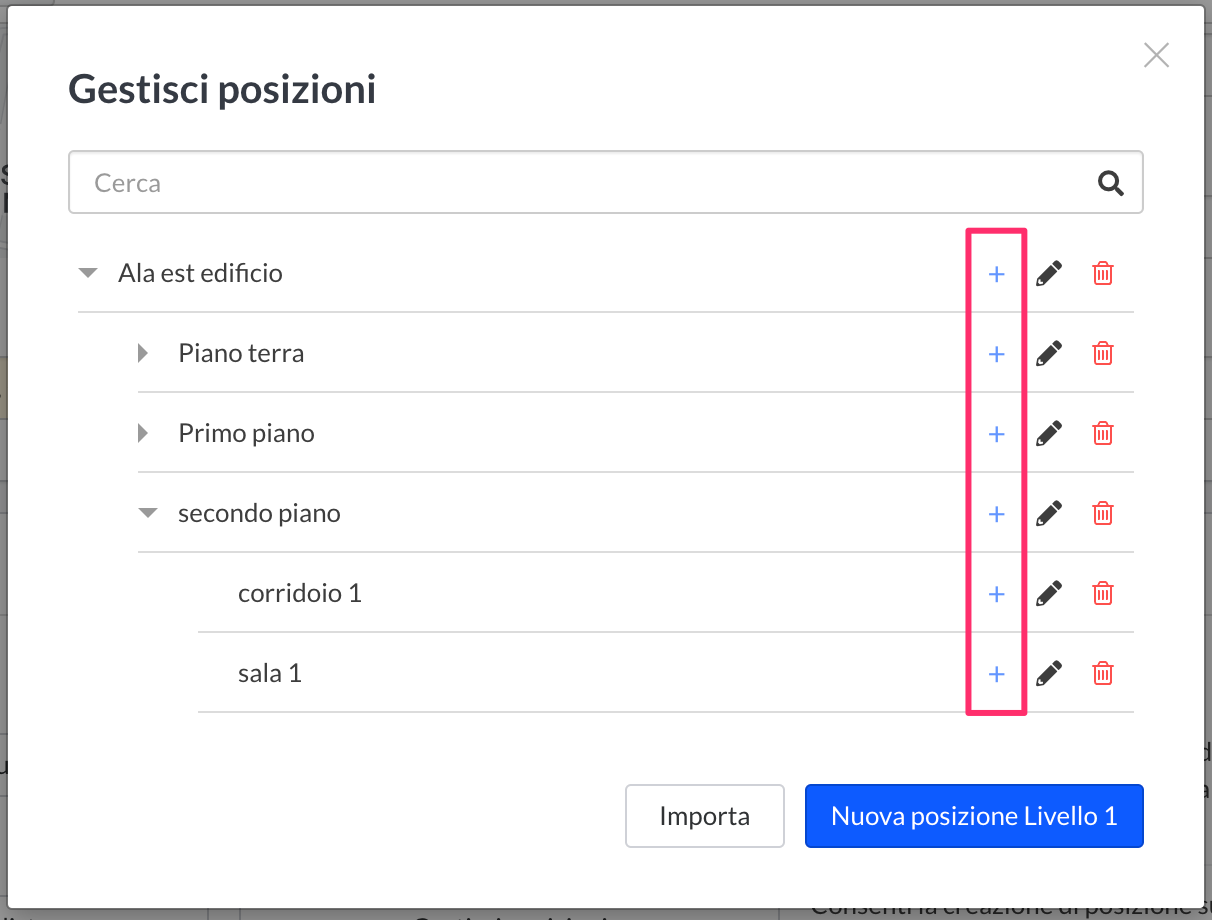The image size is (1212, 920).
Task: Collapse the Ala est edificio tree node
Action: (89, 272)
